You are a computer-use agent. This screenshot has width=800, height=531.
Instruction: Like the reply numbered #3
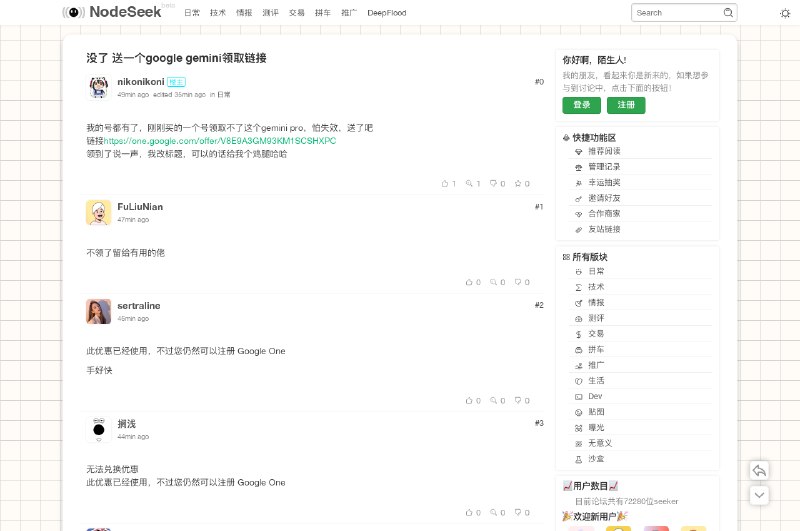[x=469, y=513]
